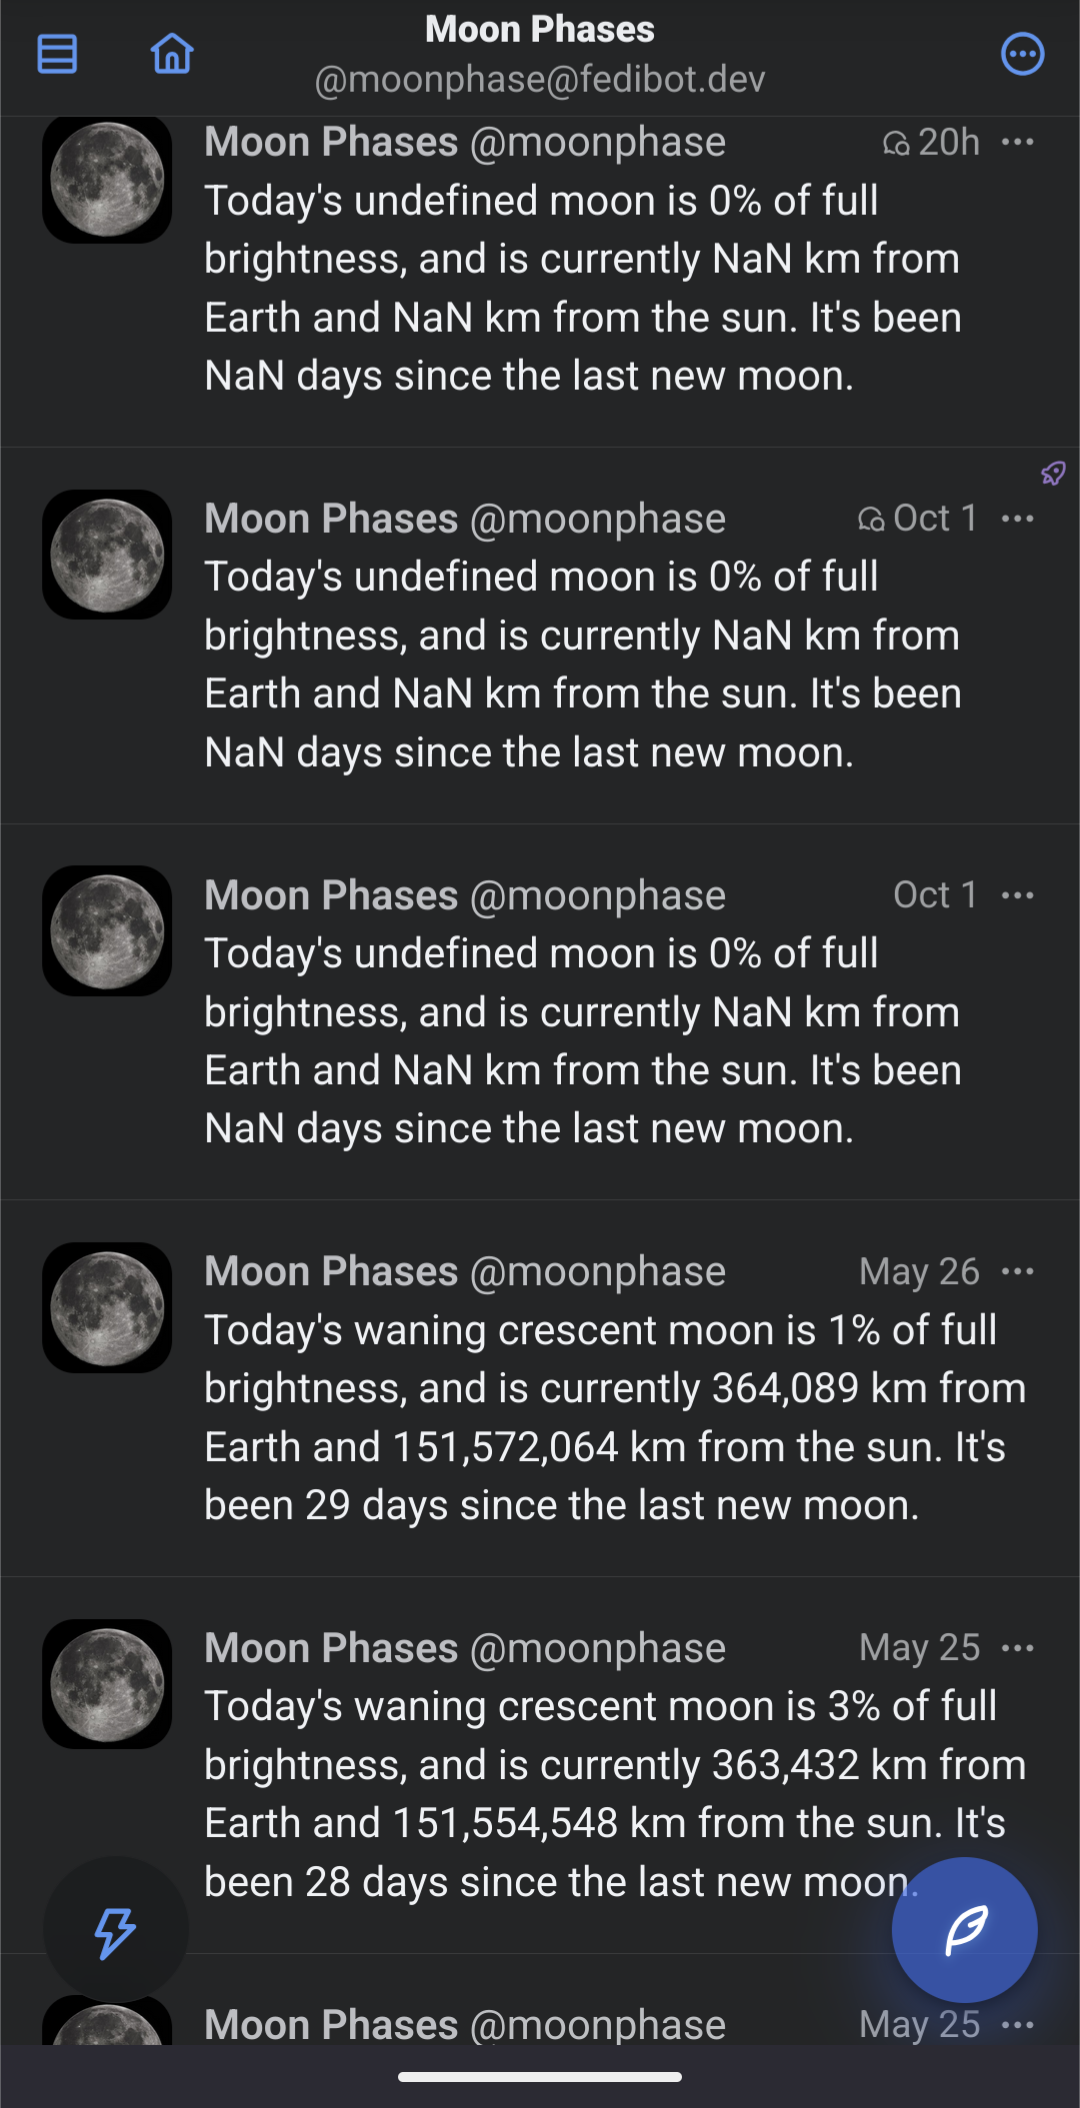Click the purple rocket boost icon
This screenshot has height=2108, width=1080.
1053,473
